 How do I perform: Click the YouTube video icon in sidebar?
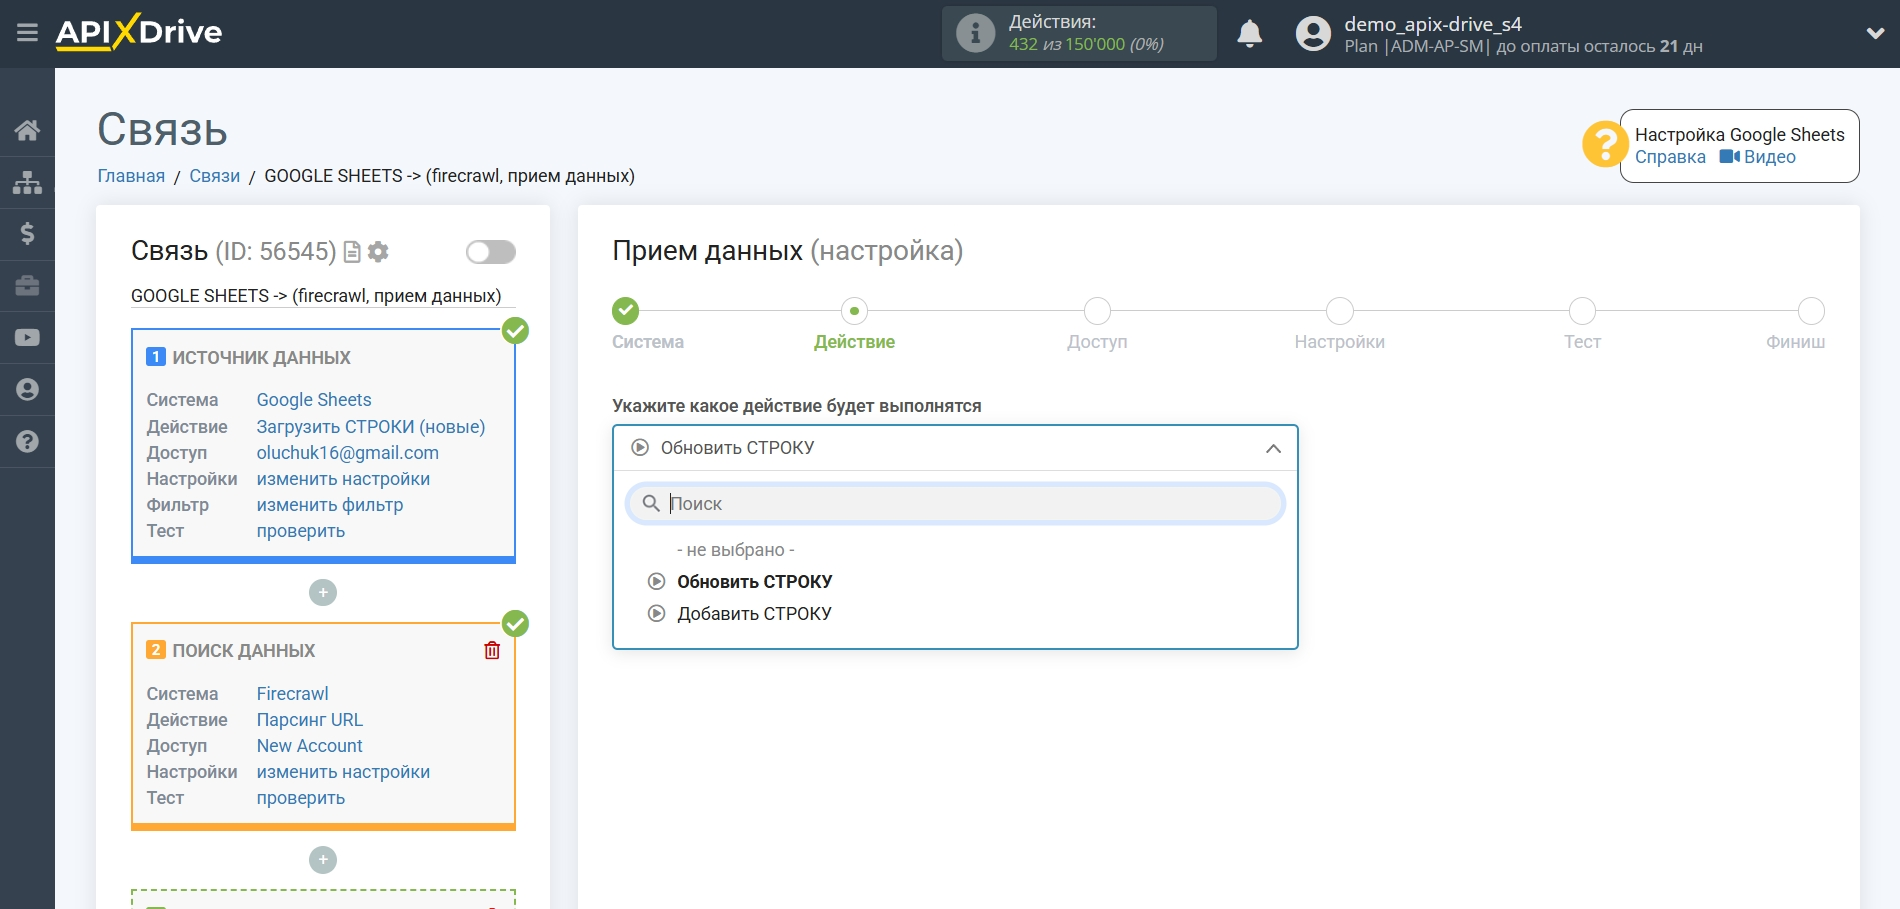click(x=27, y=338)
